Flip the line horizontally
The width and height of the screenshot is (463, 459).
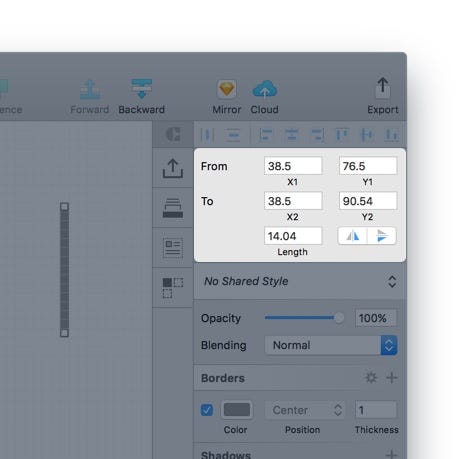coord(353,236)
